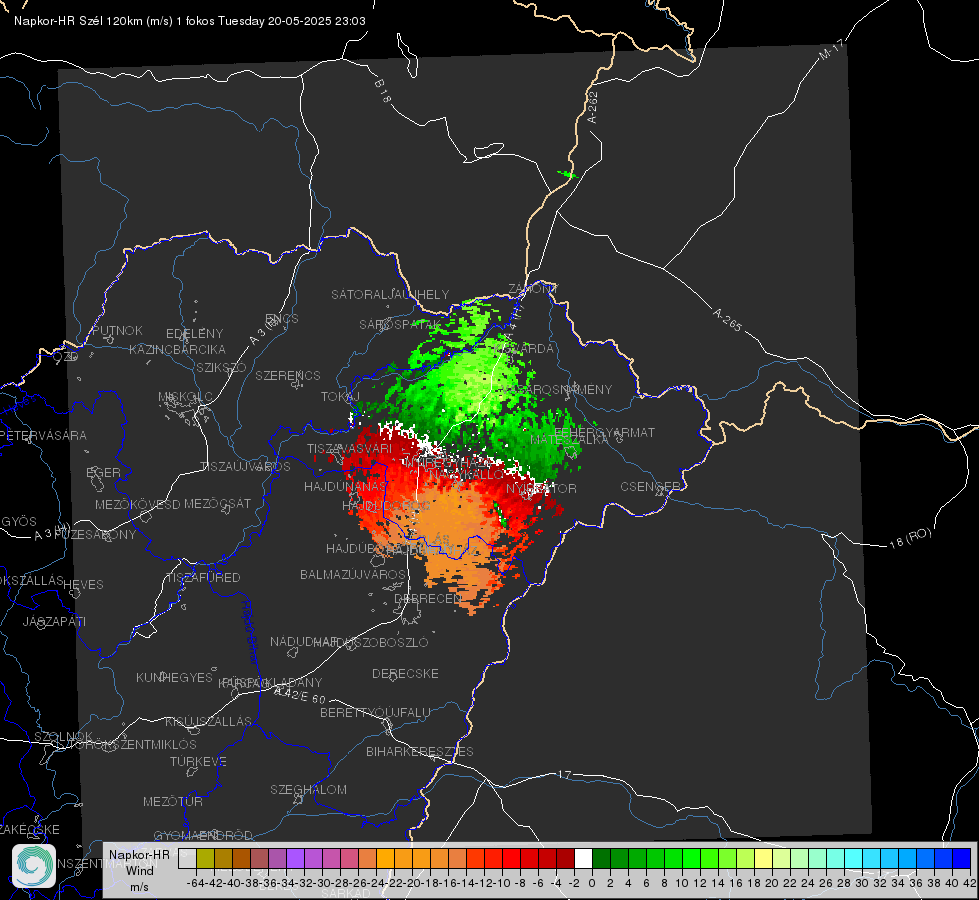Click the PUTNOK town label

[x=117, y=330]
